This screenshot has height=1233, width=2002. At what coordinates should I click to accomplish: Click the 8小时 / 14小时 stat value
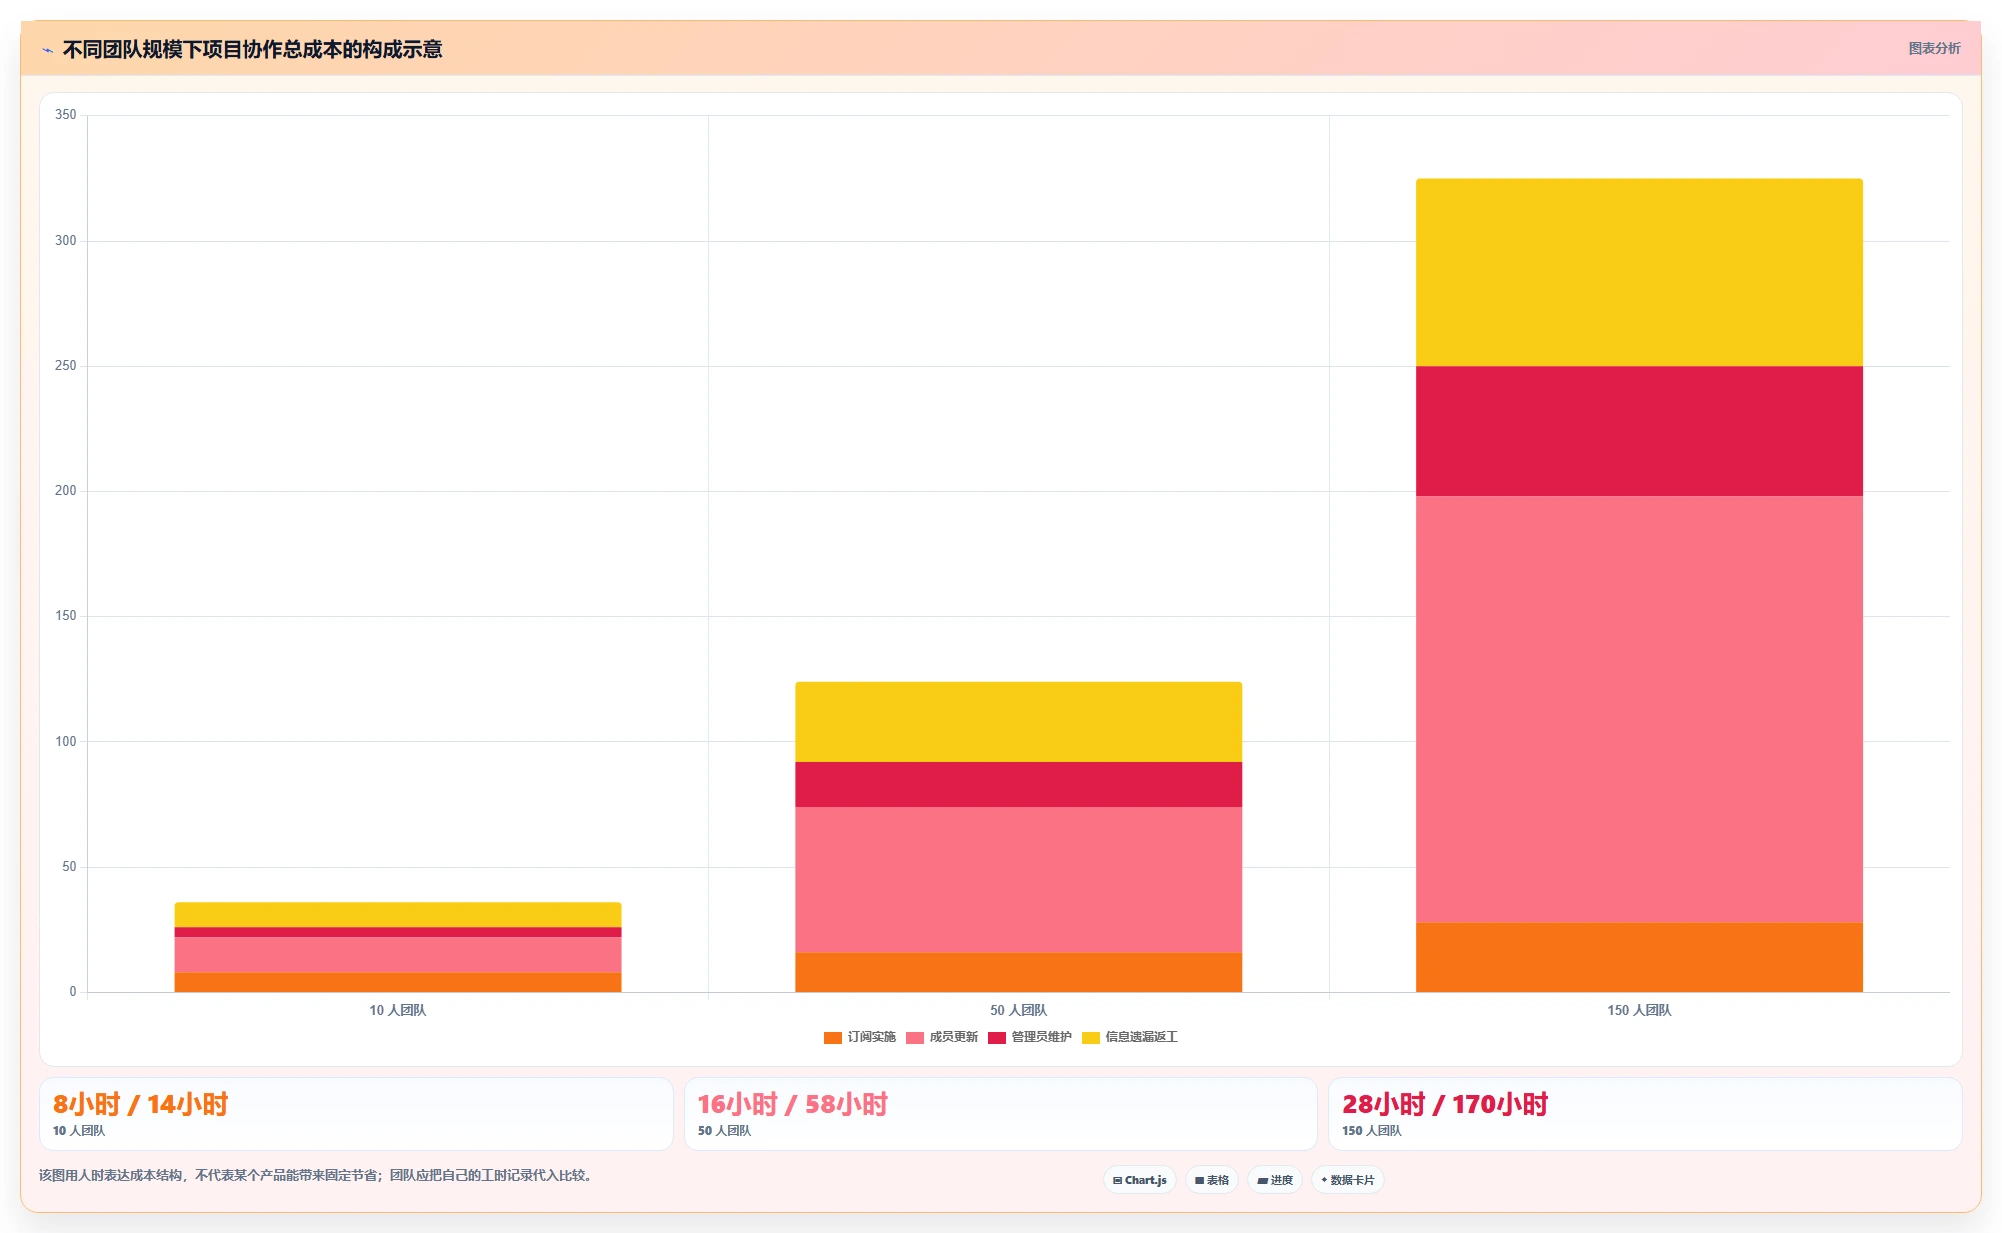[140, 1104]
